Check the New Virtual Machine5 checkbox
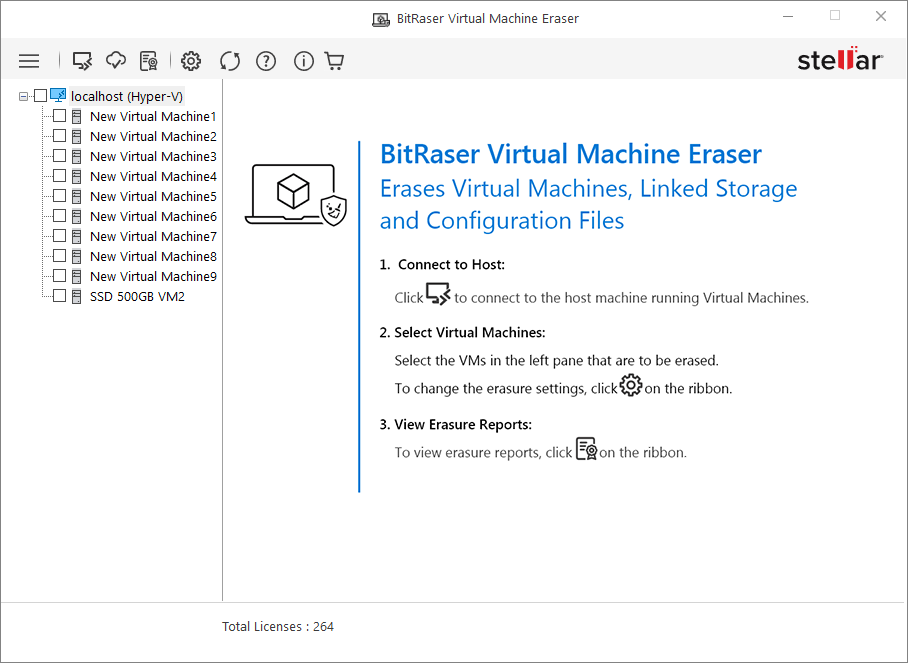 60,196
